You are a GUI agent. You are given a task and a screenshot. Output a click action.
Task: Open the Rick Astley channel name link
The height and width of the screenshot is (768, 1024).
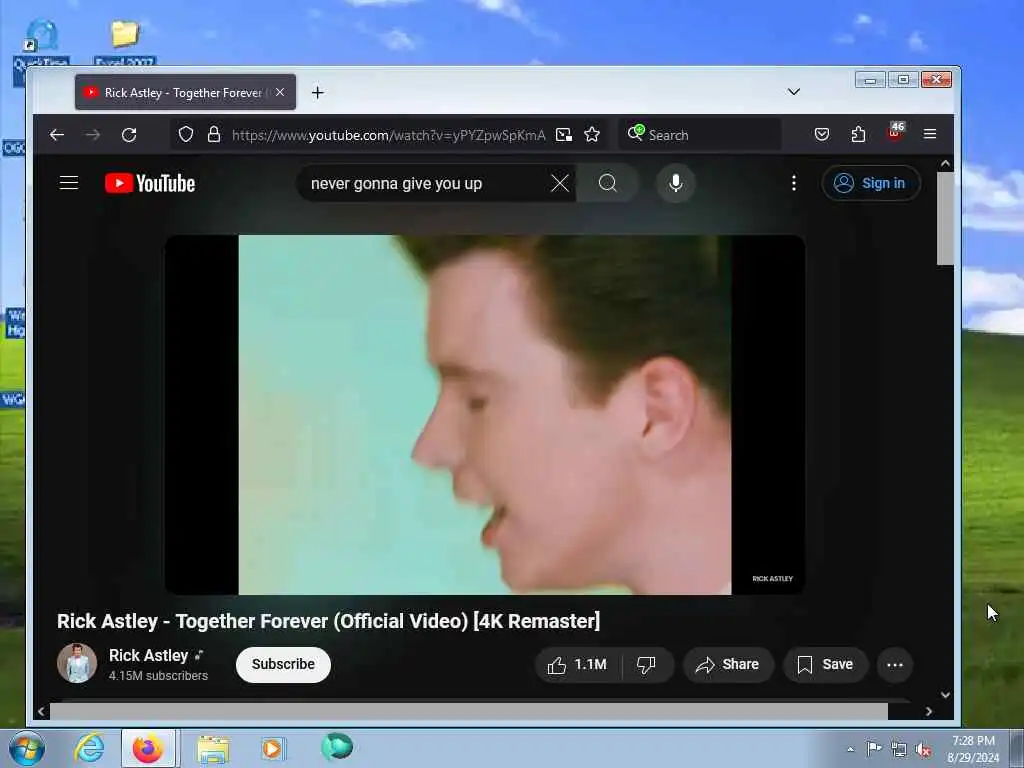tap(148, 655)
